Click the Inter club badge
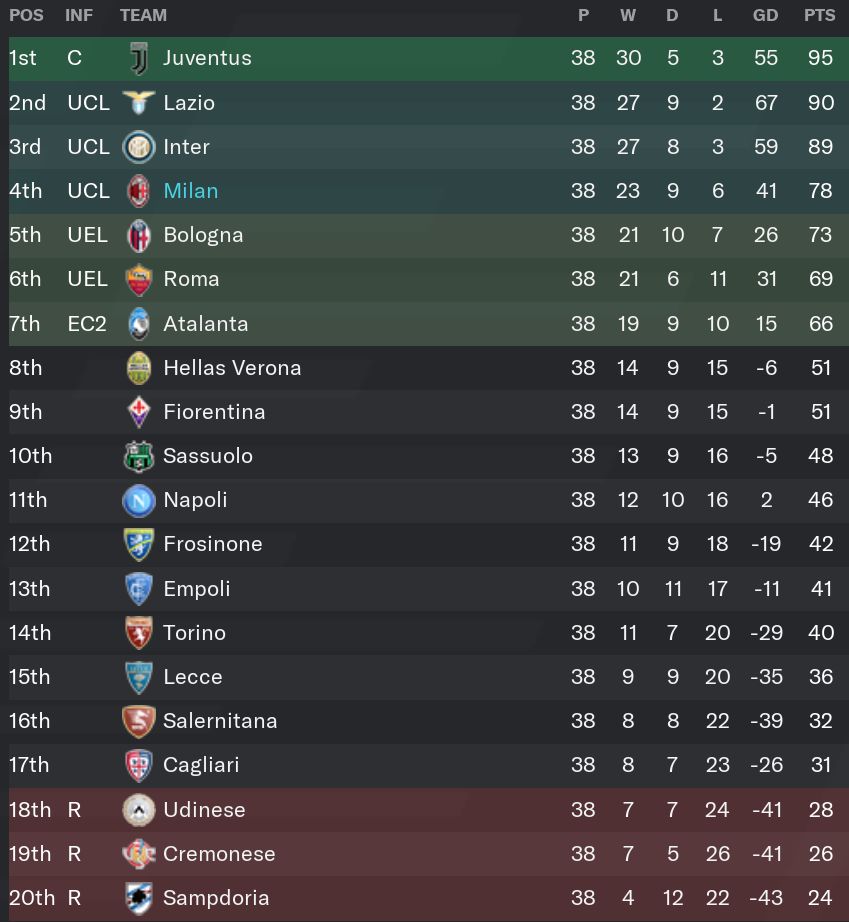The image size is (849, 922). (139, 146)
